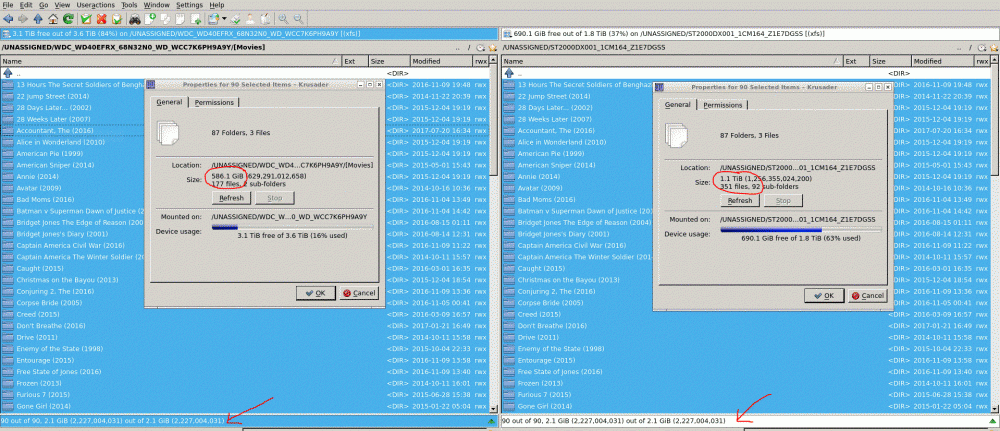Click Cancel in the right Properties dialog

[867, 296]
